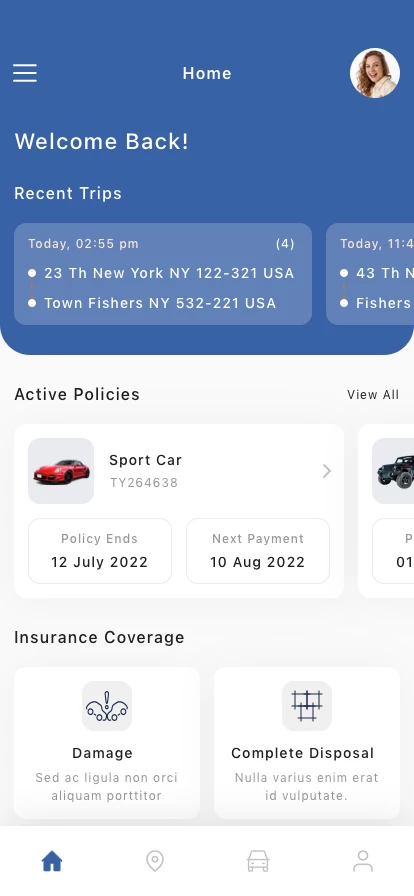Open the Complete Disposal coverage card
This screenshot has height=896, width=414.
307,743
